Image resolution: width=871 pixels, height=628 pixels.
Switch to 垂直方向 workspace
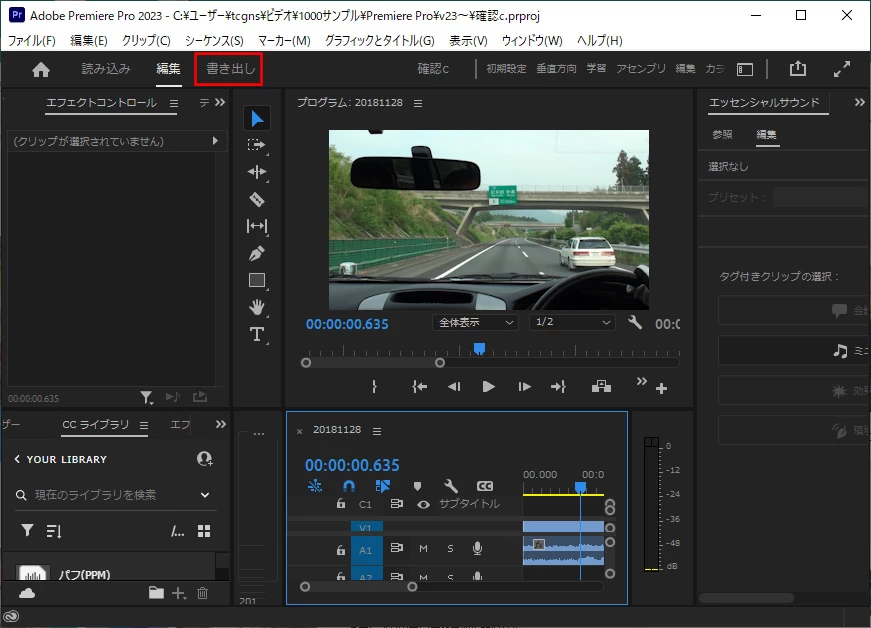coord(556,68)
